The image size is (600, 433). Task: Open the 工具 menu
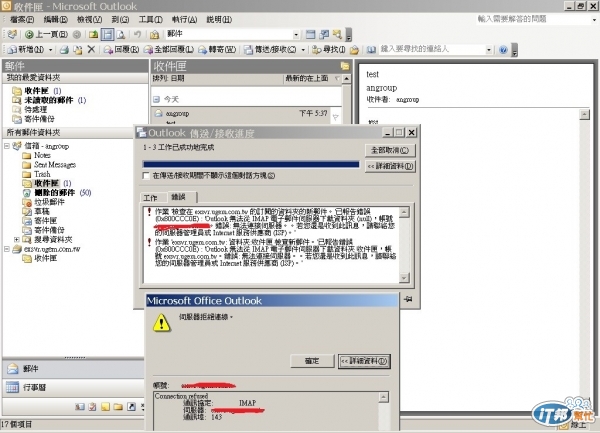(150, 19)
